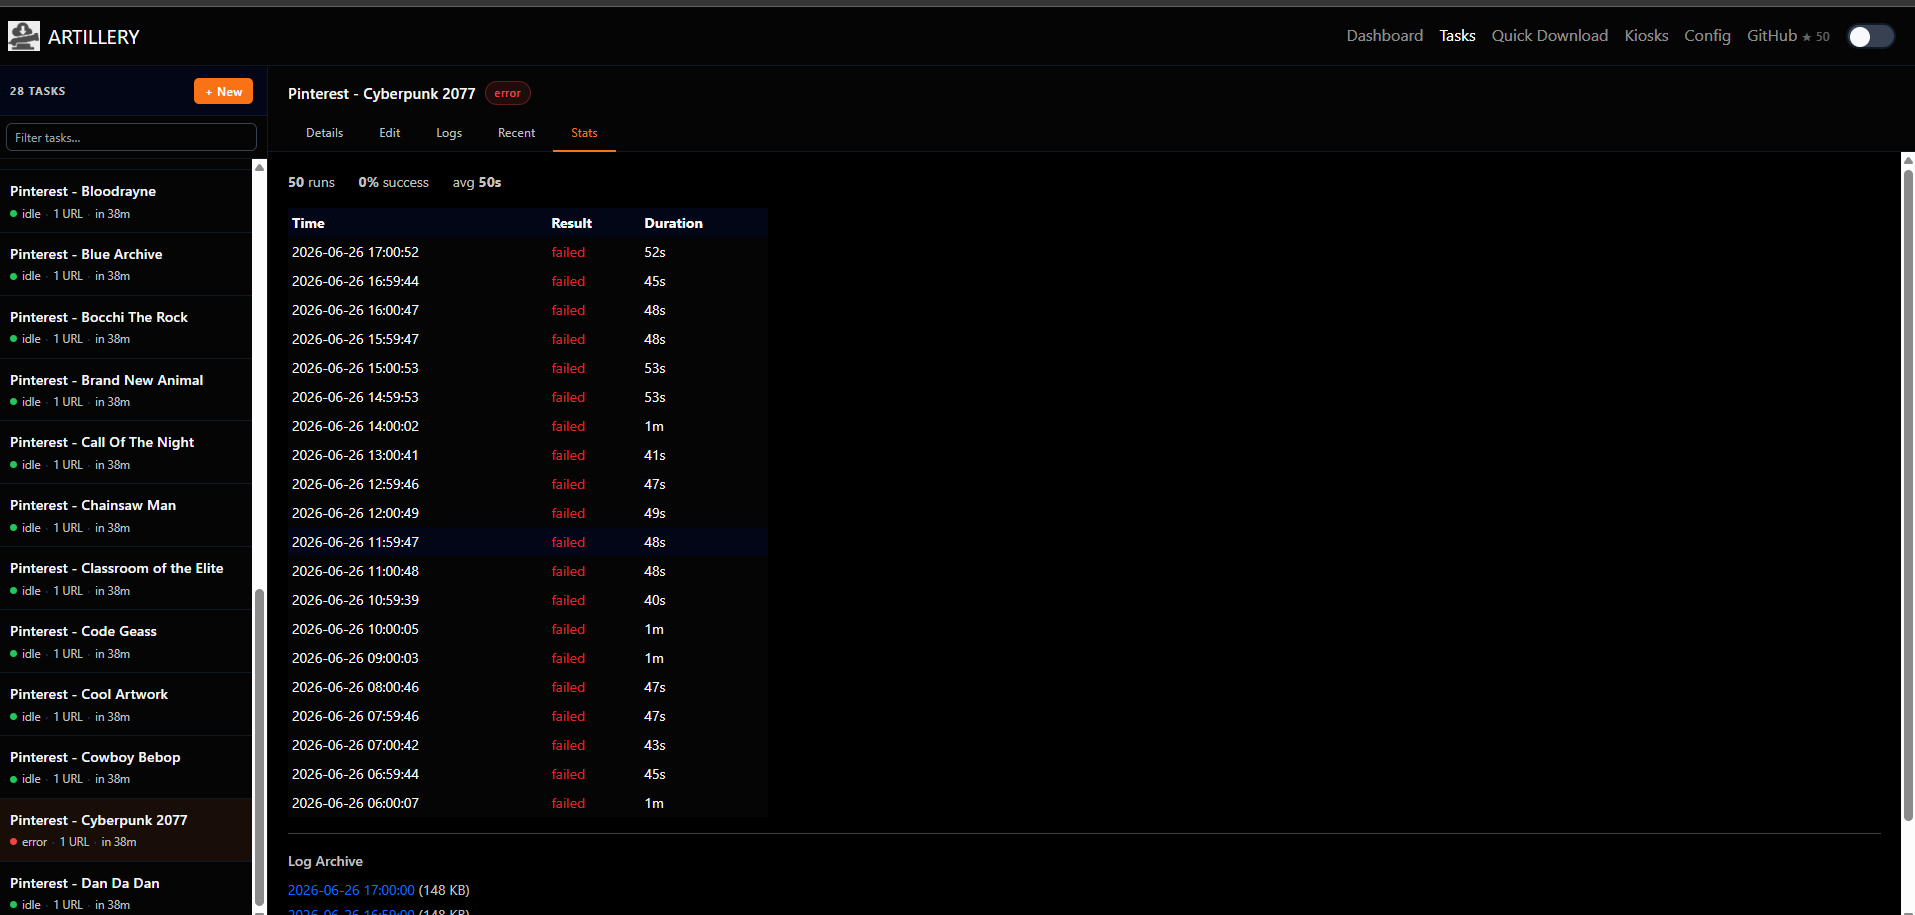
Task: Select Pinterest - Brand New Animal task
Action: click(126, 390)
